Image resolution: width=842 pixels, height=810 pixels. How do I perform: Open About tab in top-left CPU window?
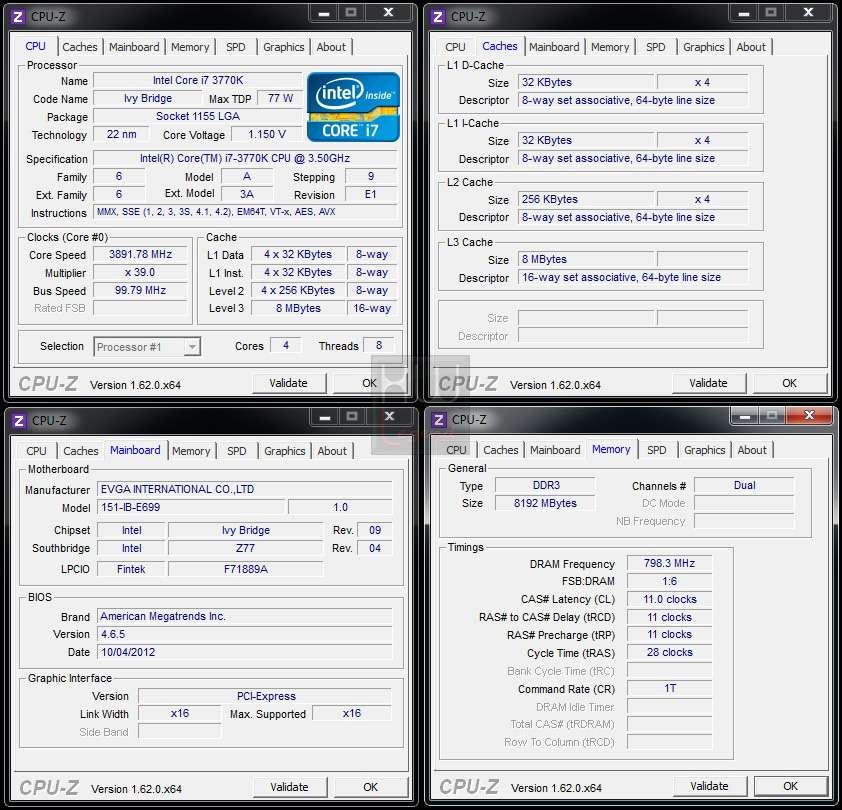point(331,47)
